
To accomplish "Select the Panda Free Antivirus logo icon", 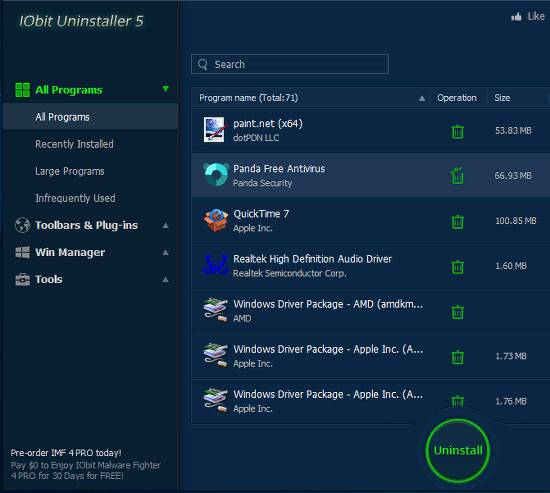I will pos(216,174).
